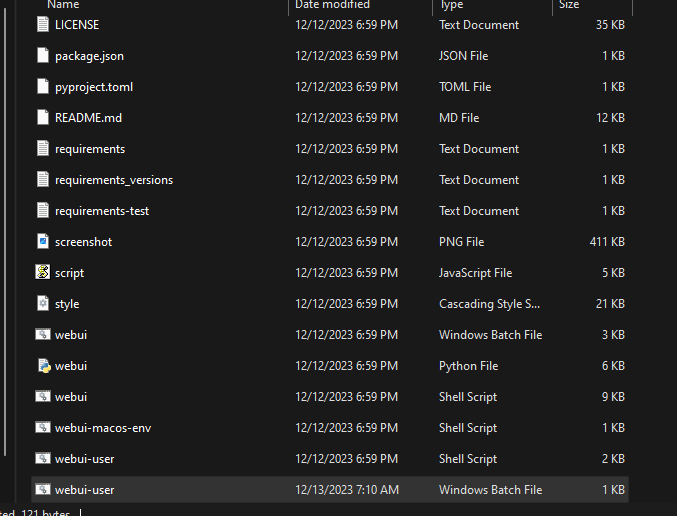This screenshot has height=516, width=677.
Task: Click the 9 KB webui Shell Script icon
Action: pos(43,396)
